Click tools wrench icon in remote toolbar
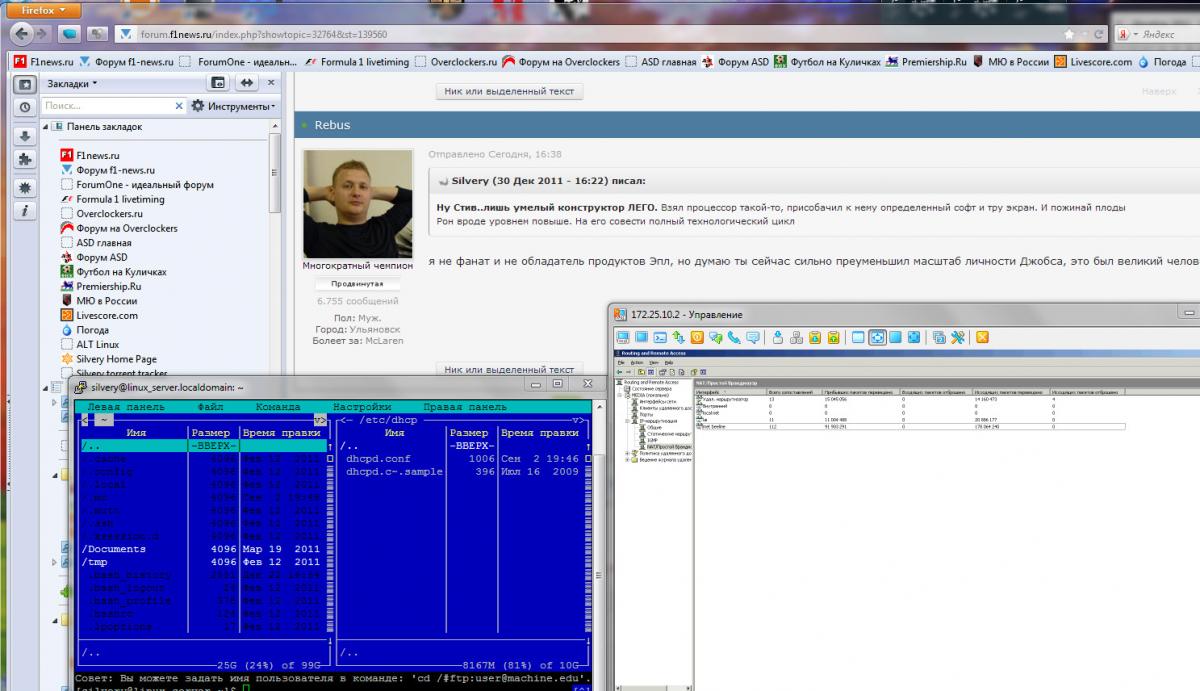 (958, 337)
